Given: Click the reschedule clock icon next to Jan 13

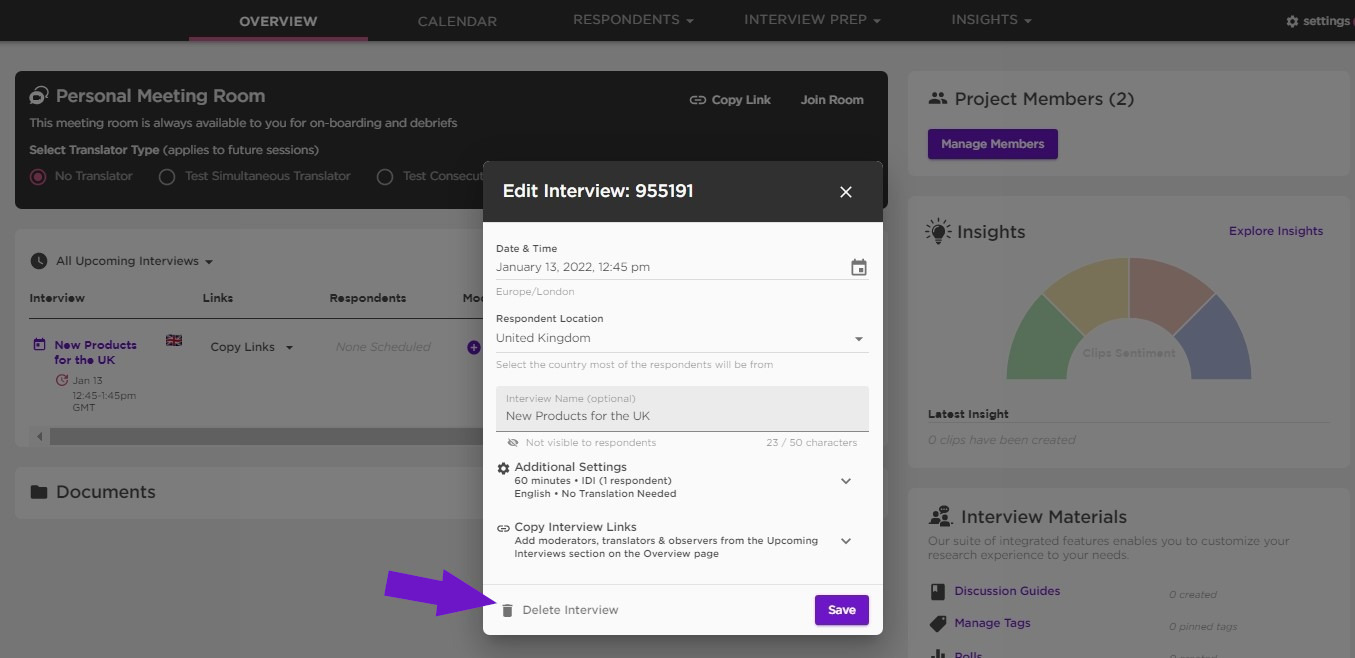Looking at the screenshot, I should [62, 380].
